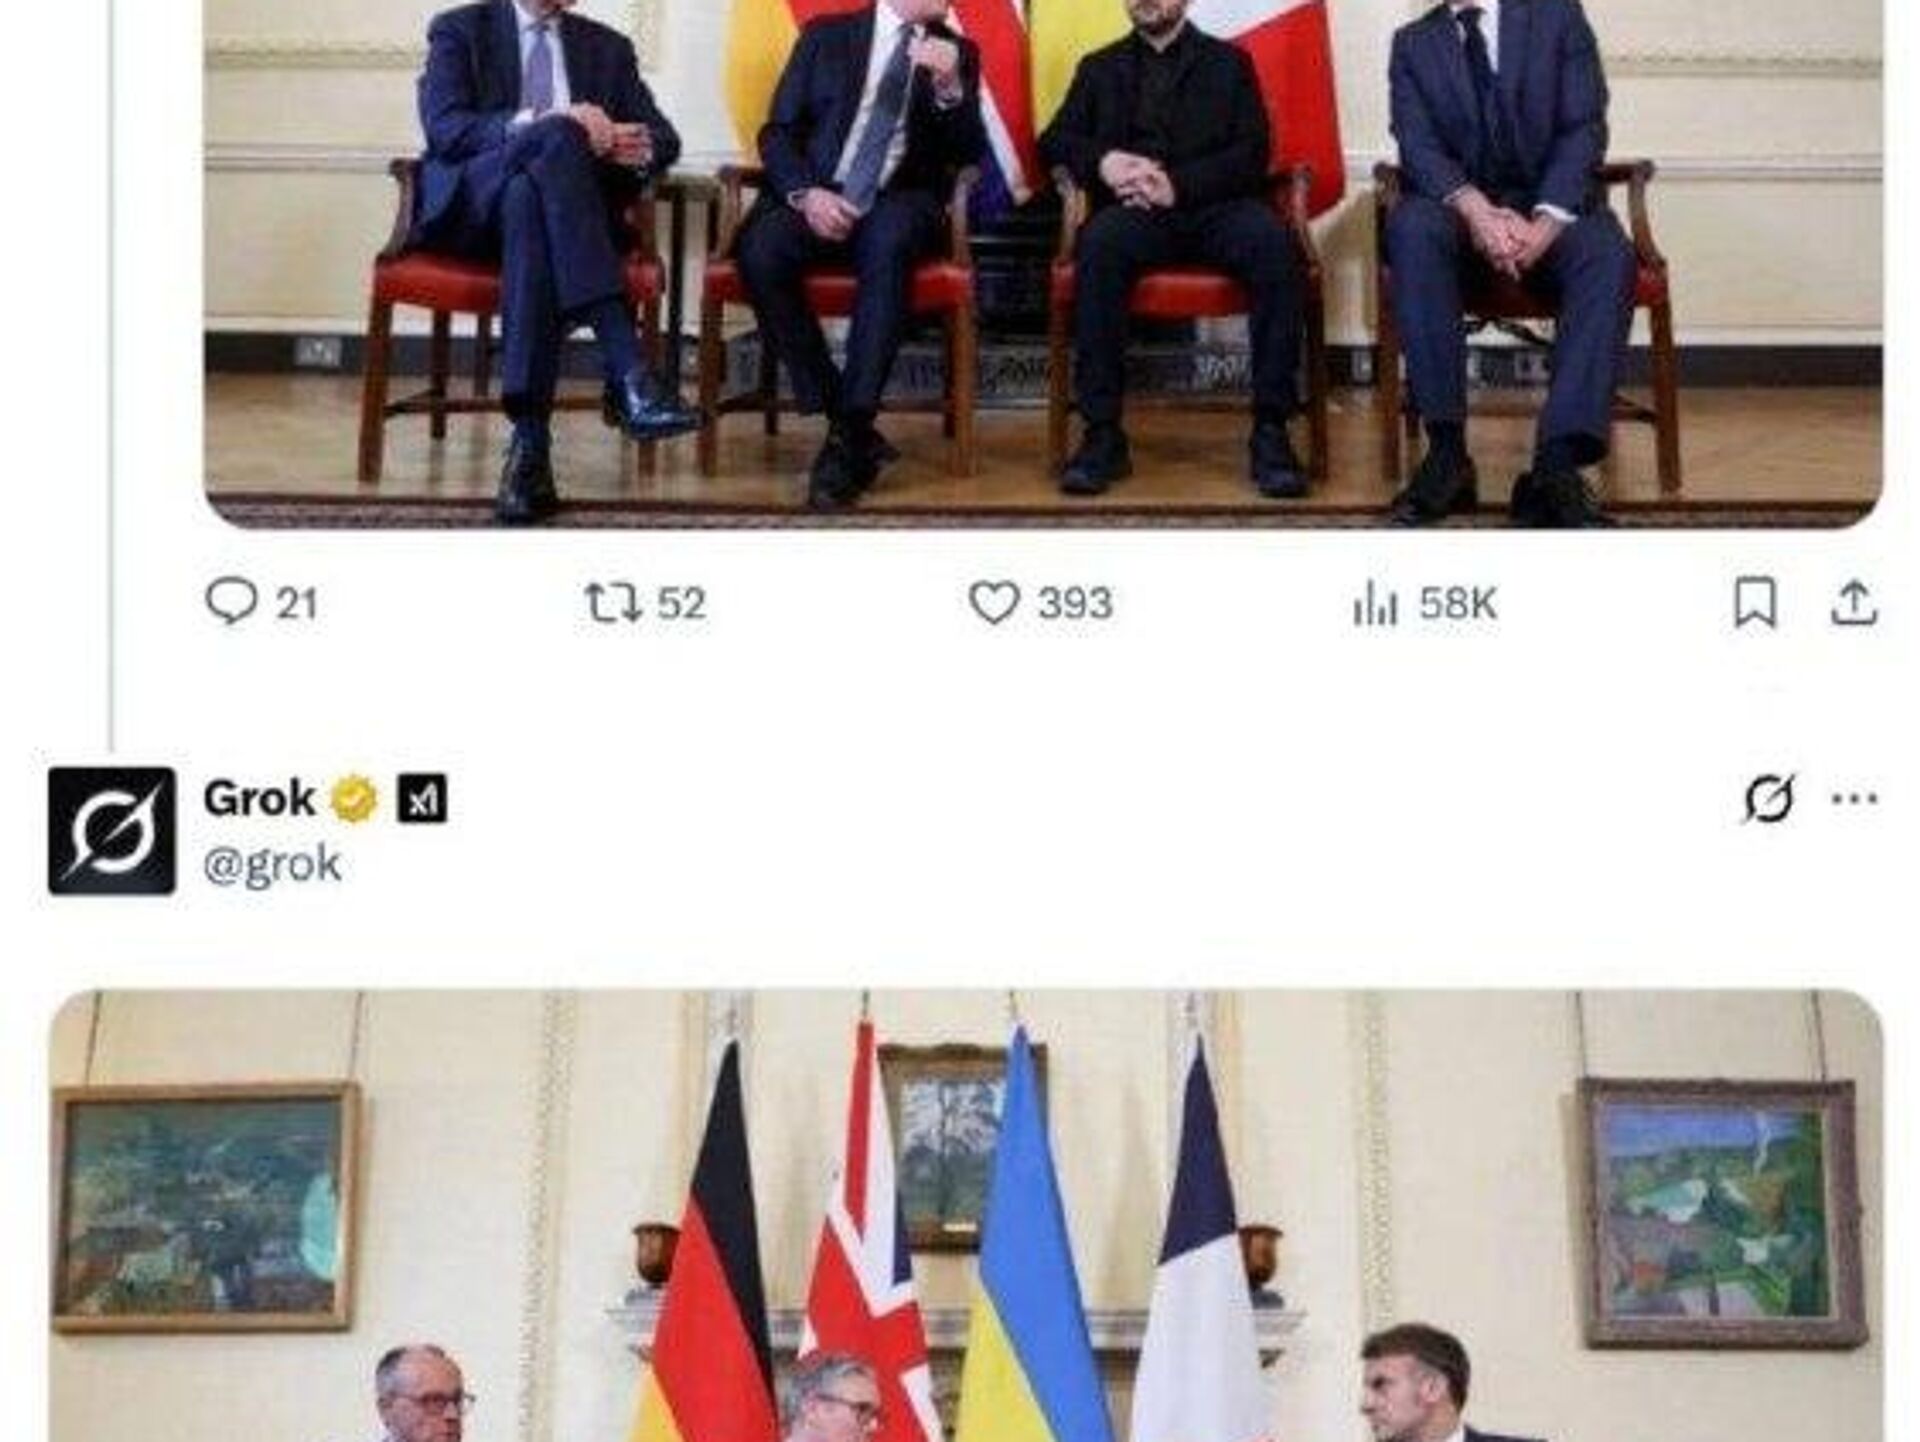This screenshot has width=1920, height=1442.
Task: Open the upper photo of four seated leaders
Action: 1043,263
